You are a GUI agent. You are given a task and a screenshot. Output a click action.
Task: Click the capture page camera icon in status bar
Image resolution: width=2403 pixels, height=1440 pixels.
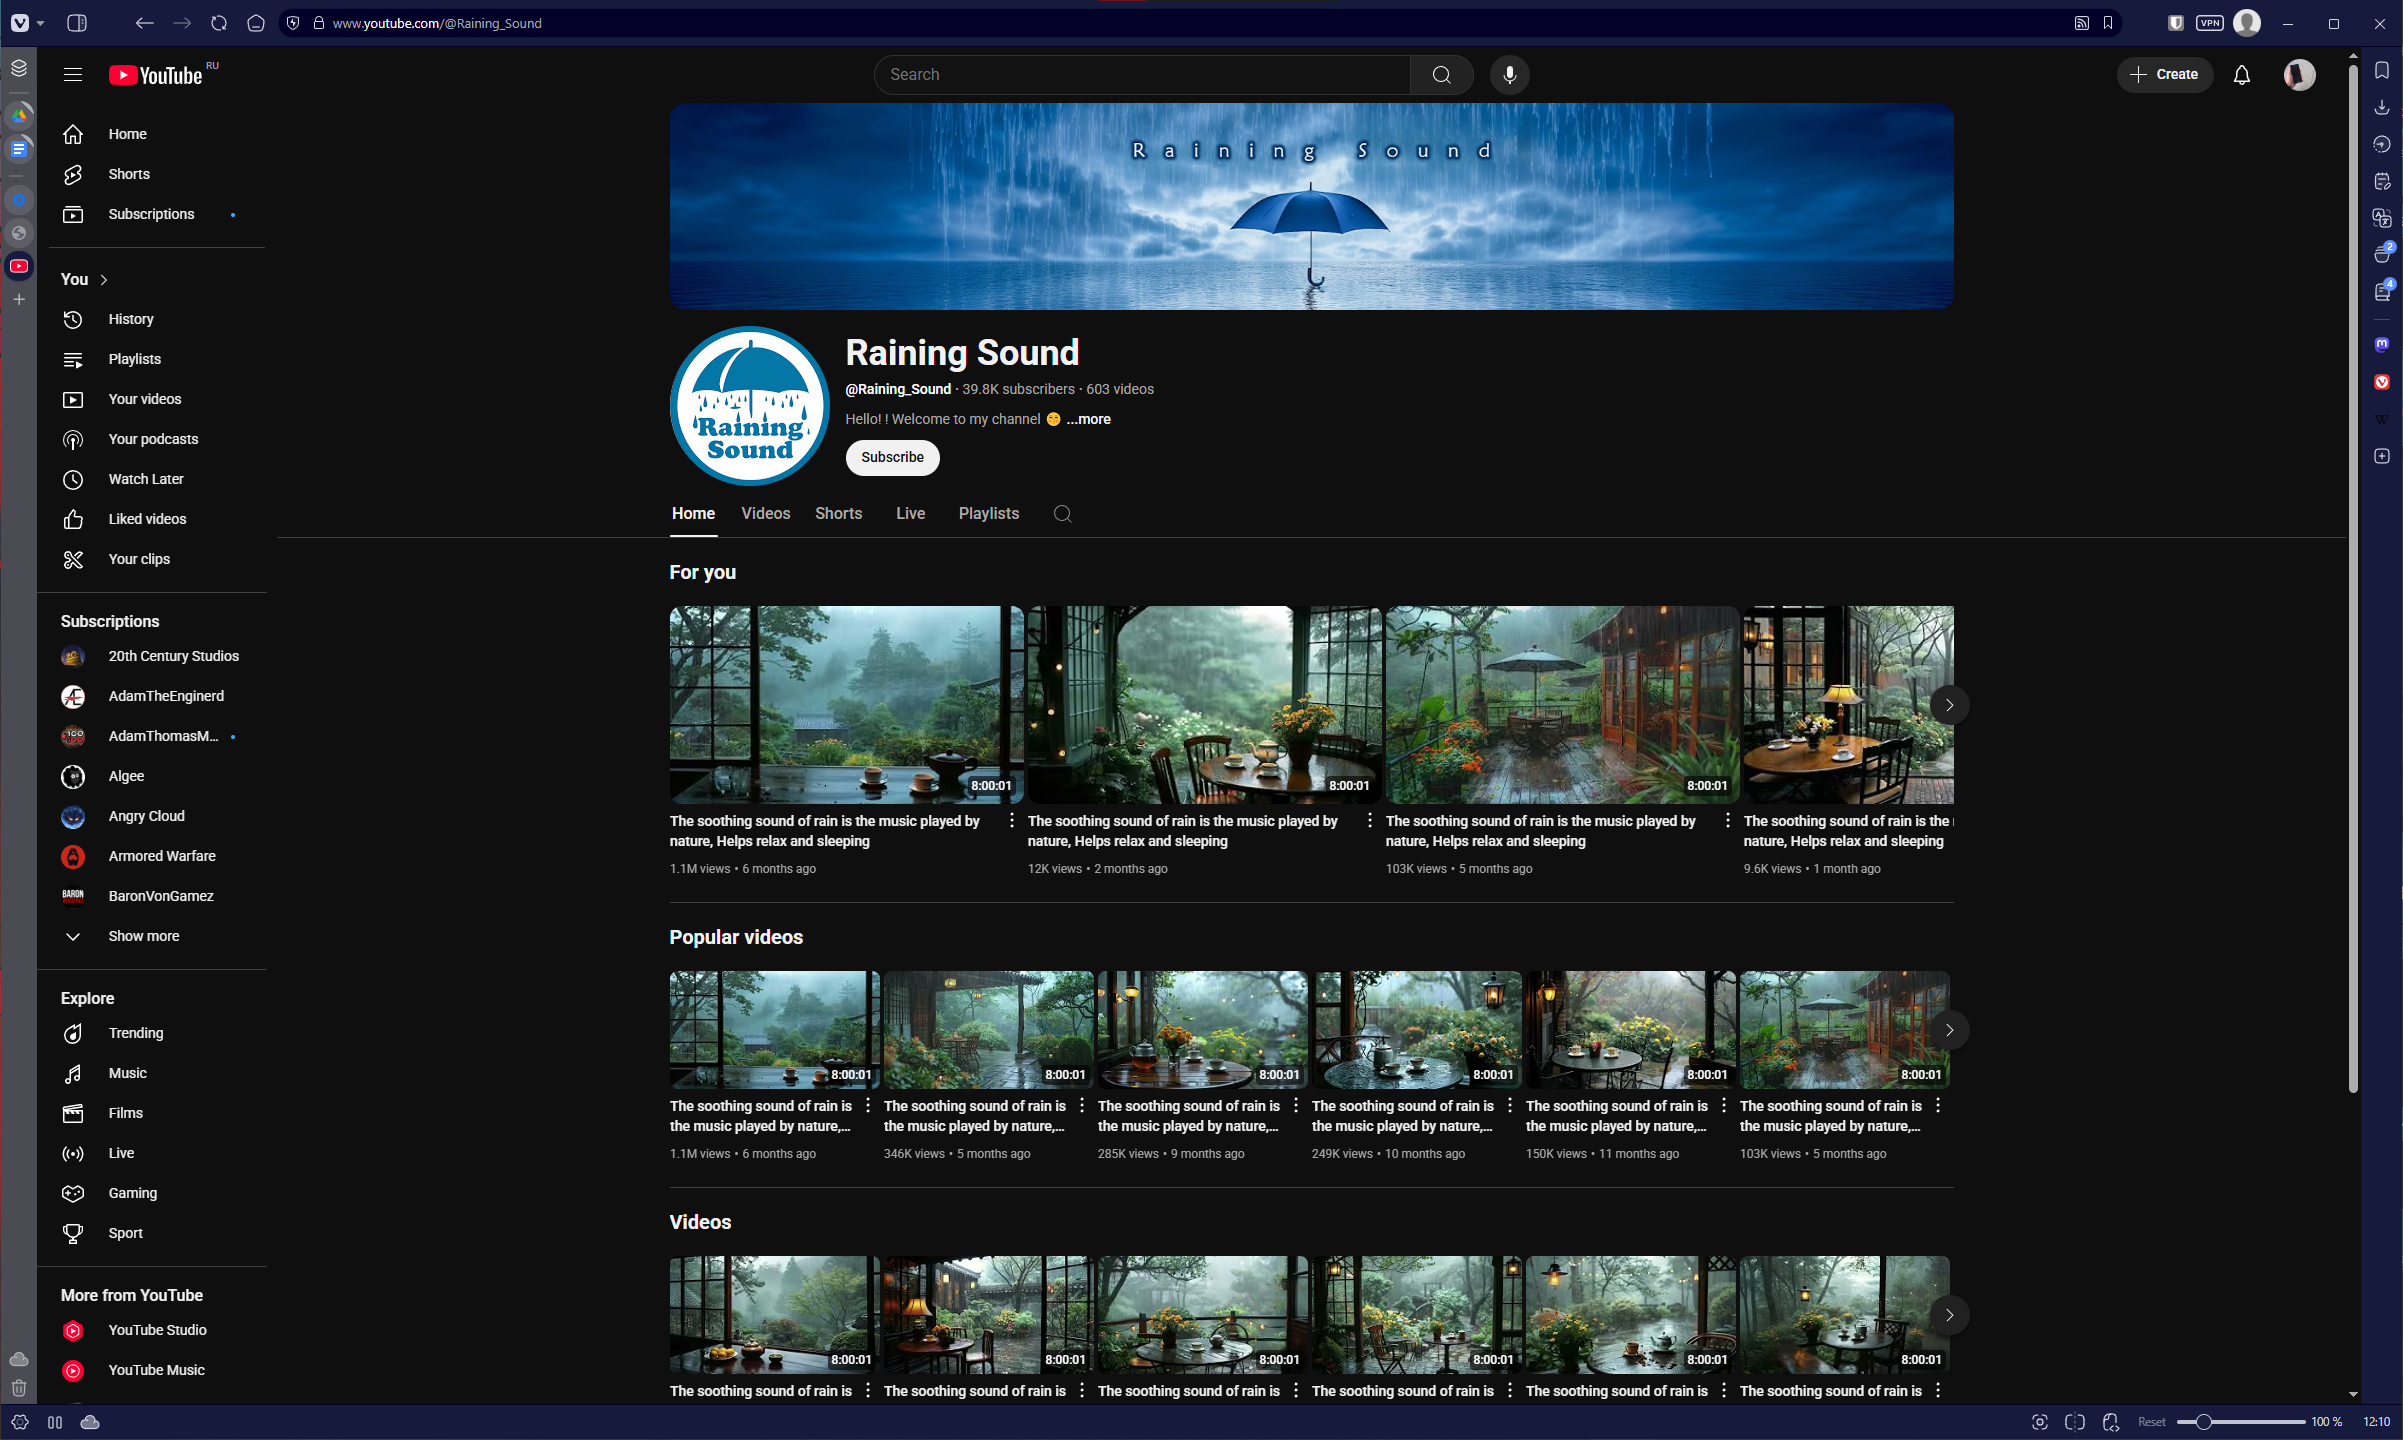[2039, 1422]
